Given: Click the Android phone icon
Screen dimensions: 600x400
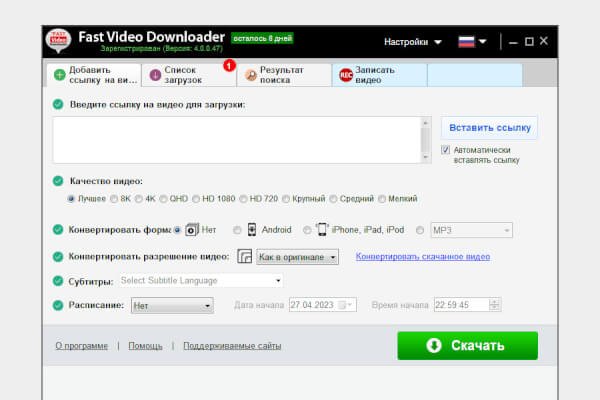Looking at the screenshot, I should [252, 230].
